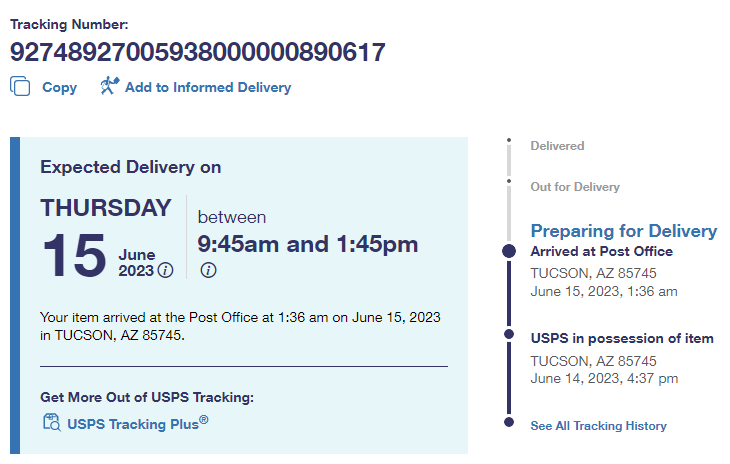Click the Informed Delivery running mail icon

pyautogui.click(x=109, y=86)
